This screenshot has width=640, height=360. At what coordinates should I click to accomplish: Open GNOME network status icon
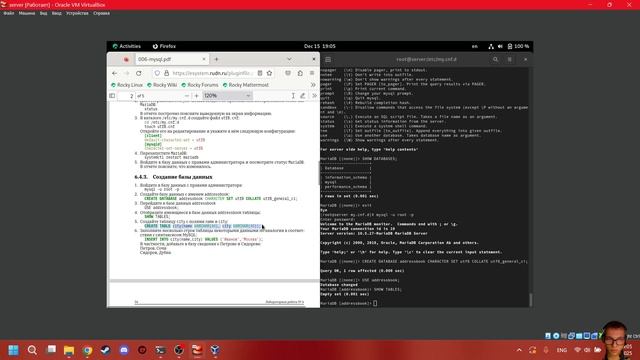point(491,46)
